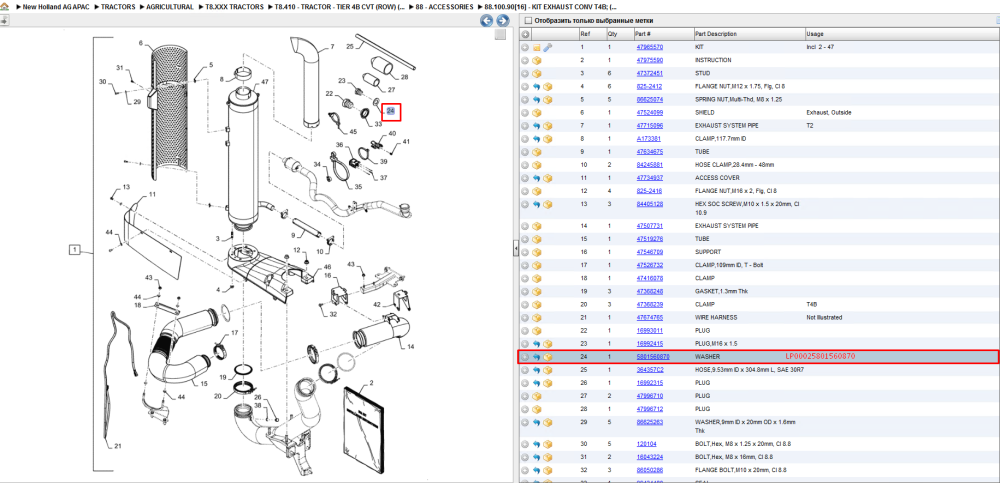The width and height of the screenshot is (1000, 483).
Task: Enable 'Отобразить только выбранные метки' checkbox
Action: click(x=527, y=20)
